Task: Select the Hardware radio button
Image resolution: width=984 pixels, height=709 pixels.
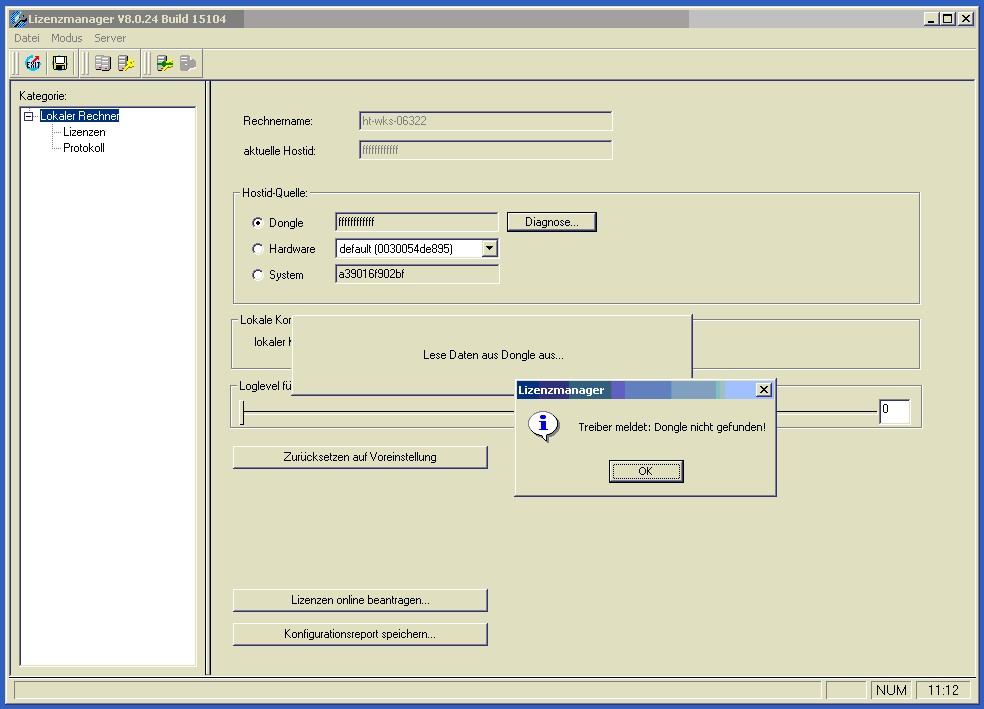Action: 257,248
